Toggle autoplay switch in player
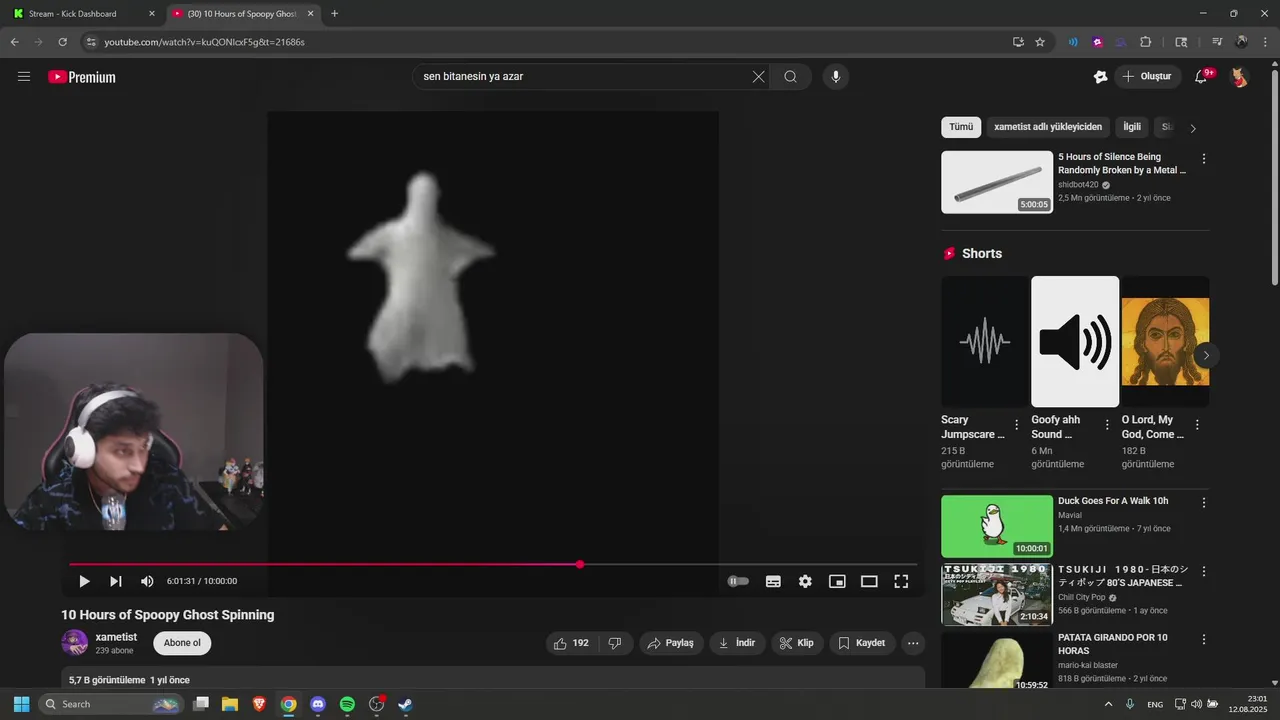The height and width of the screenshot is (720, 1280). pyautogui.click(x=738, y=581)
